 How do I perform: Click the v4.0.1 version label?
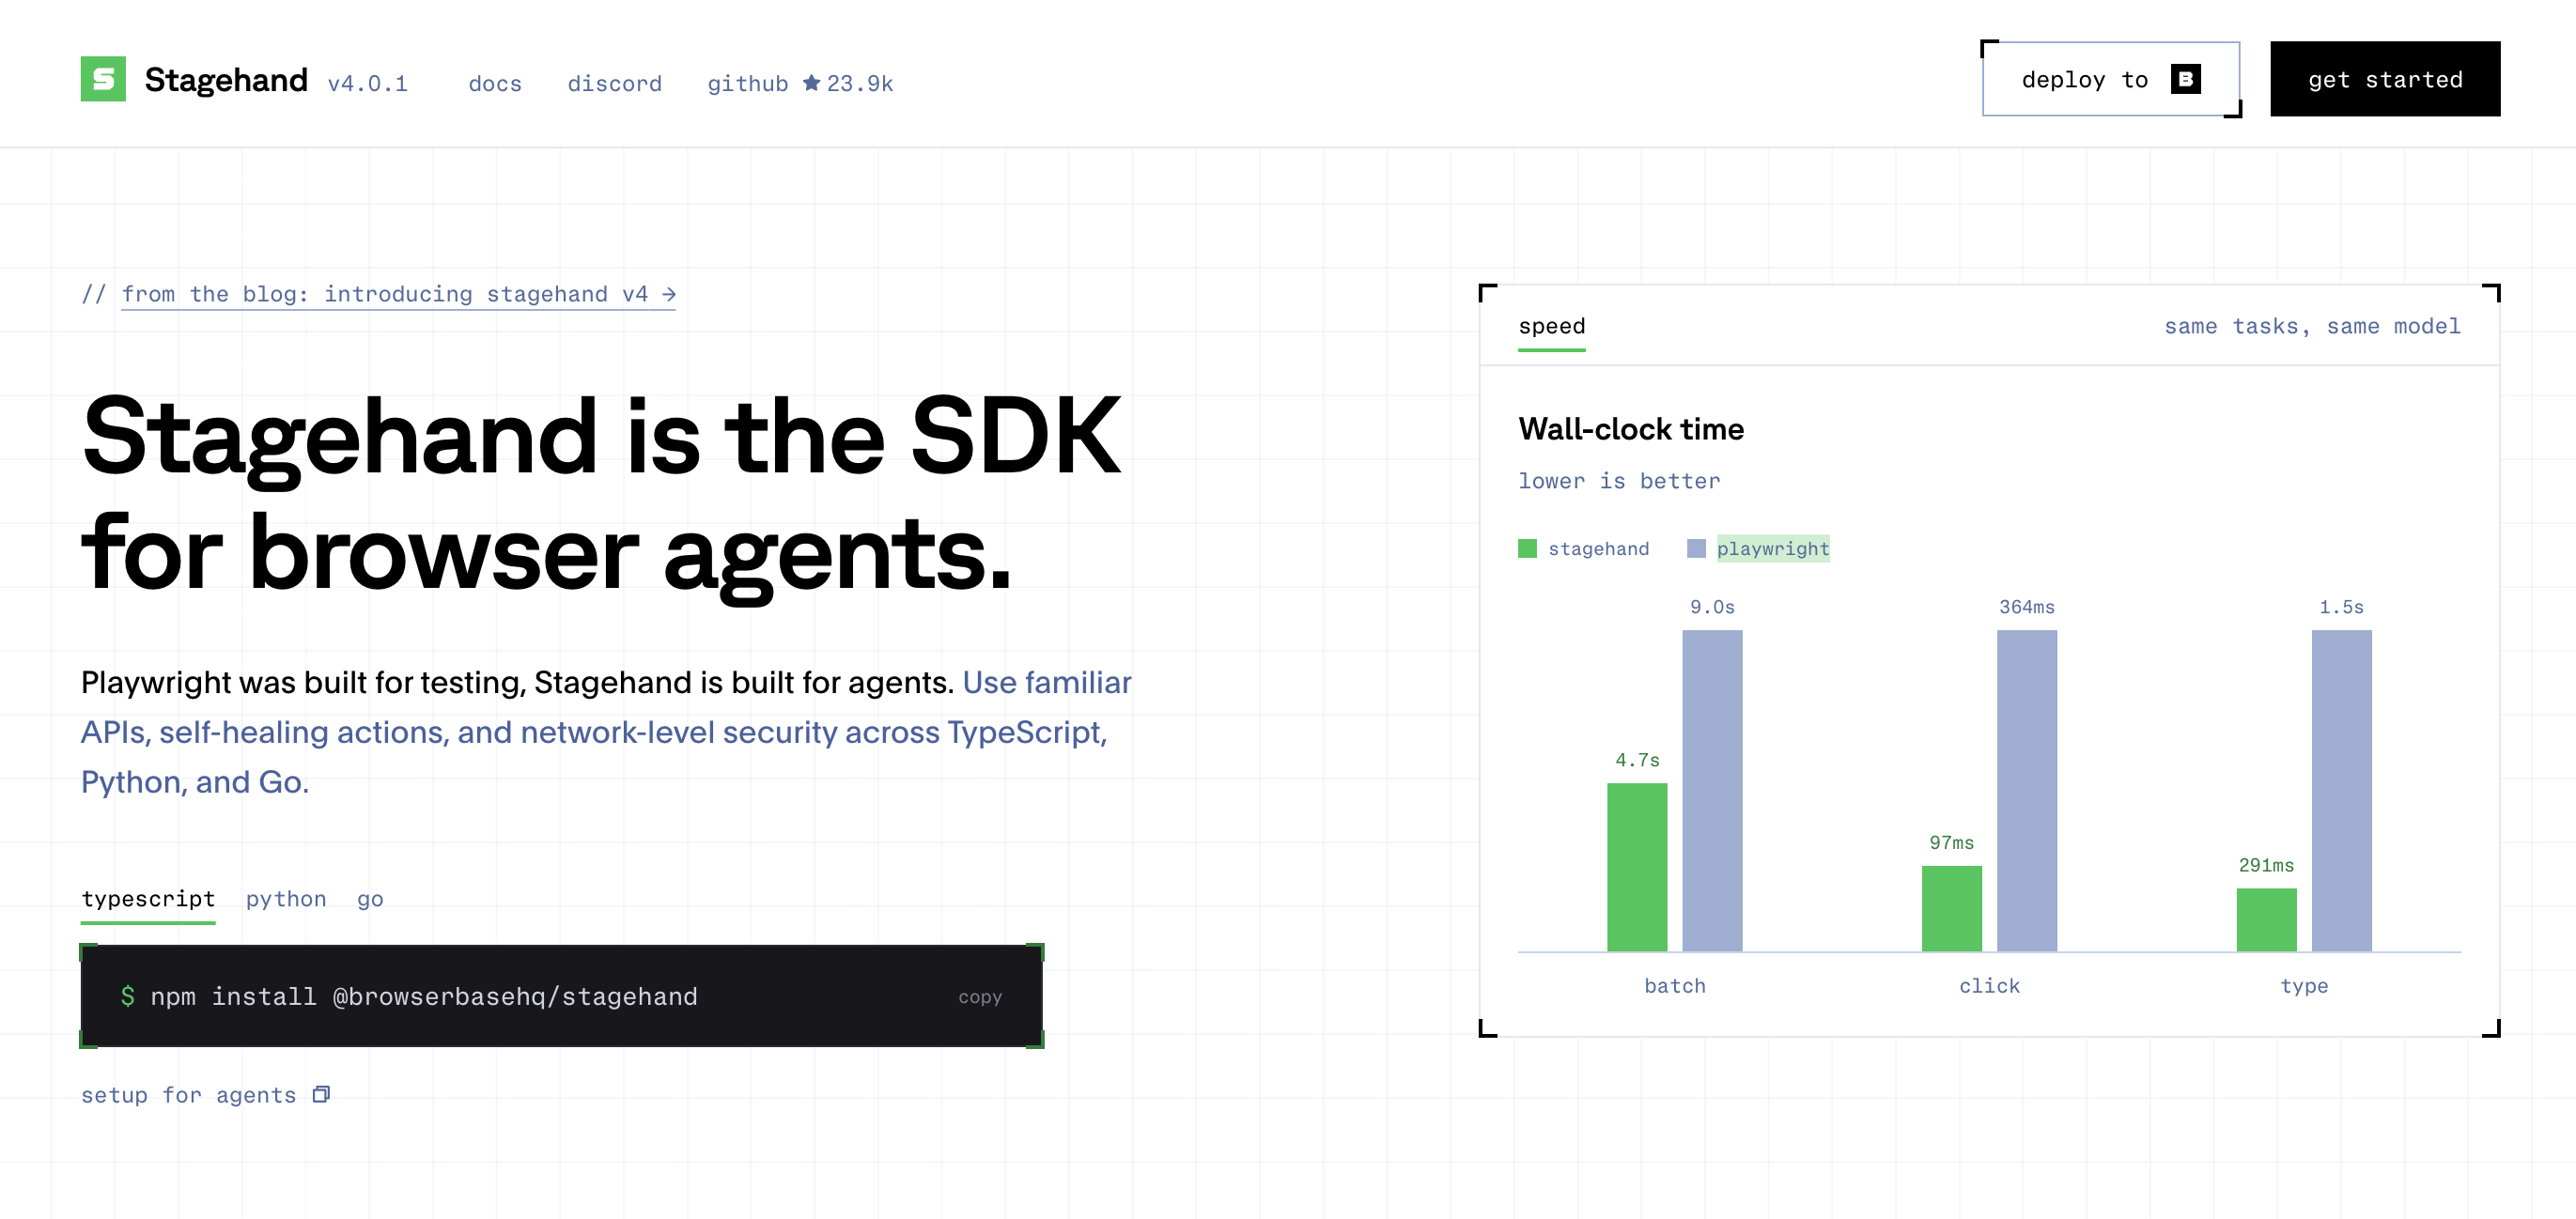click(368, 83)
